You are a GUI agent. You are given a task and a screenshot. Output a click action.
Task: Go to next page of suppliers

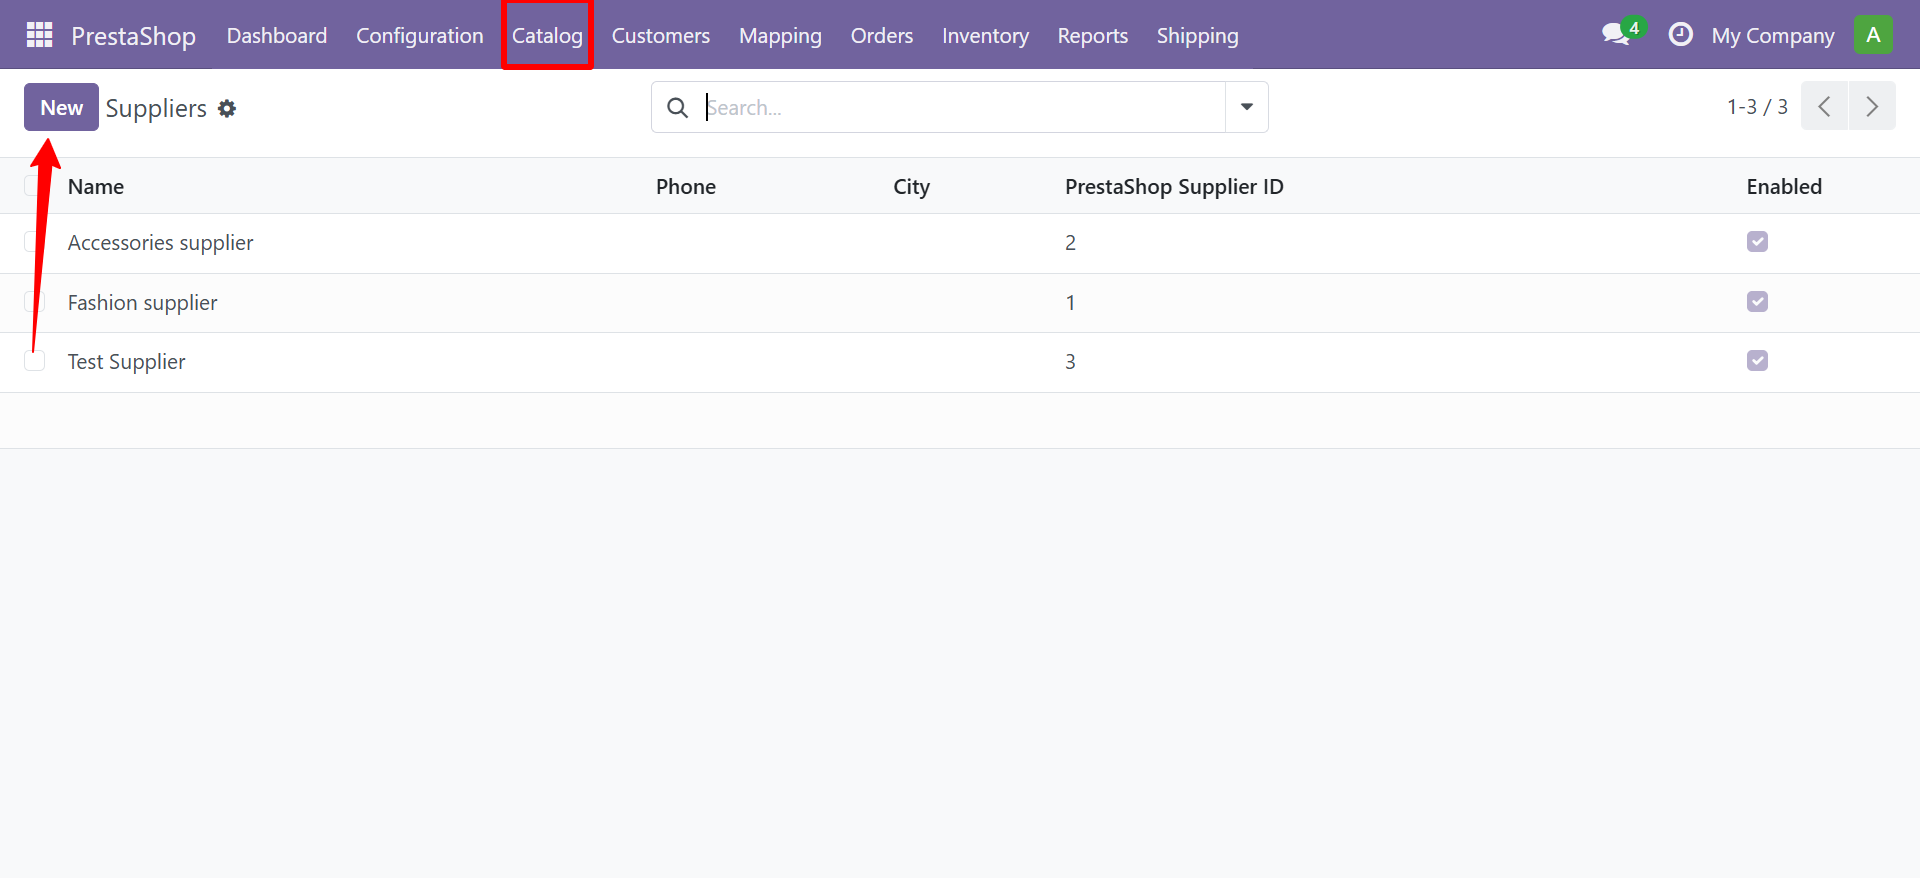pos(1872,107)
